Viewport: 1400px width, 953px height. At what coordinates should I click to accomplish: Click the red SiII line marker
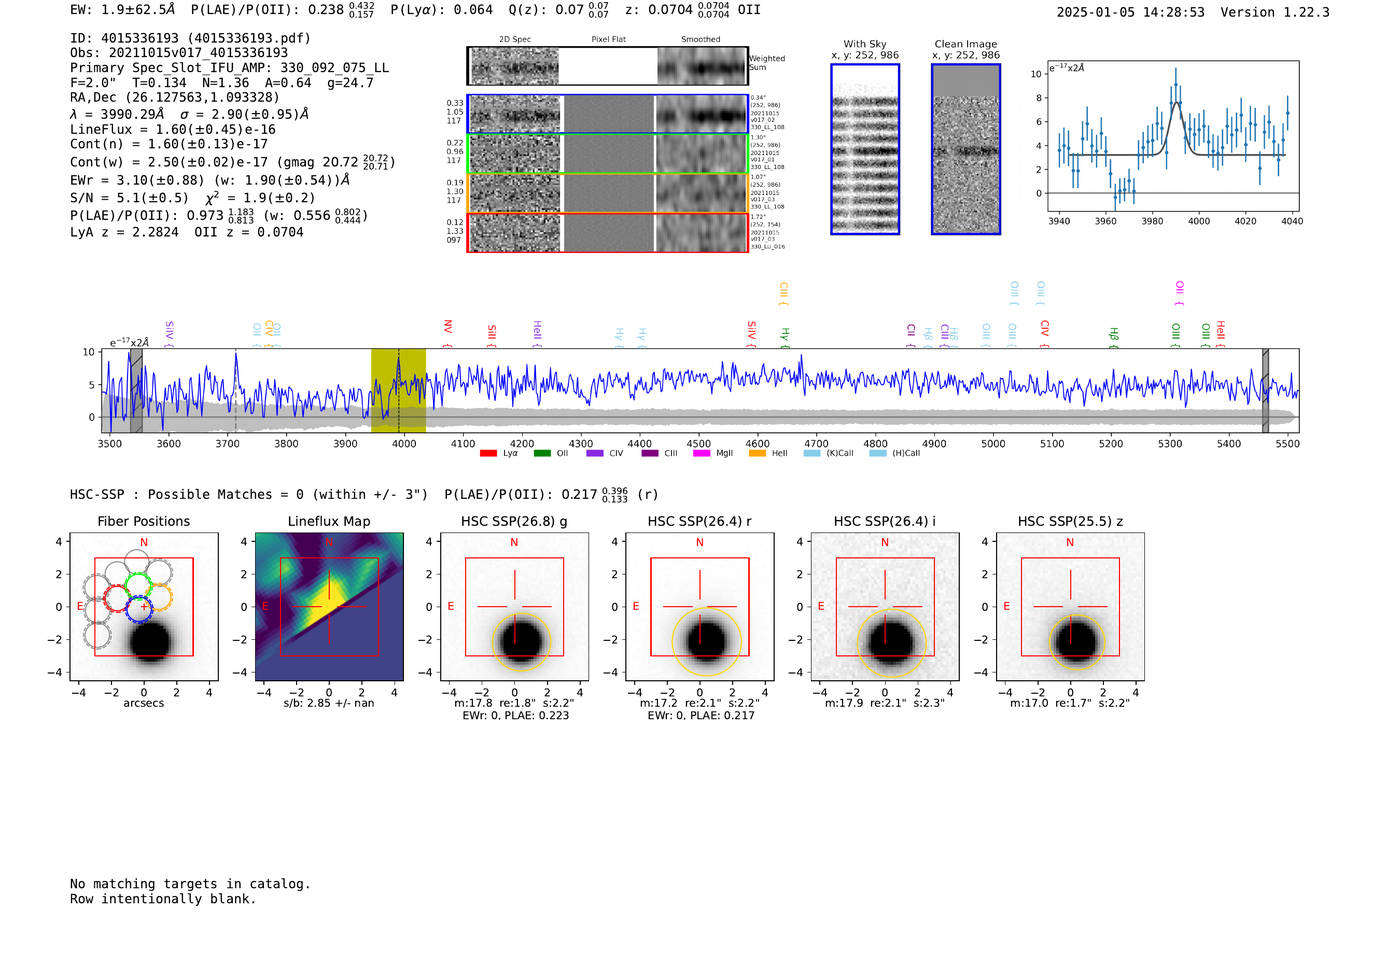pyautogui.click(x=491, y=335)
